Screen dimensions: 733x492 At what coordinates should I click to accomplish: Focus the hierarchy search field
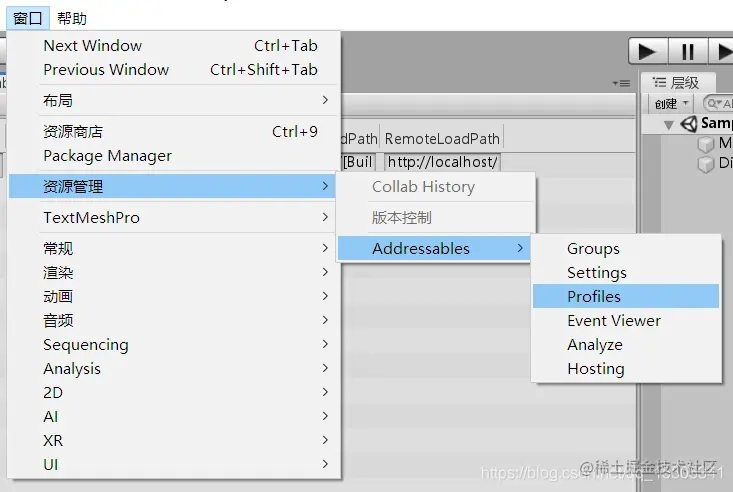718,103
